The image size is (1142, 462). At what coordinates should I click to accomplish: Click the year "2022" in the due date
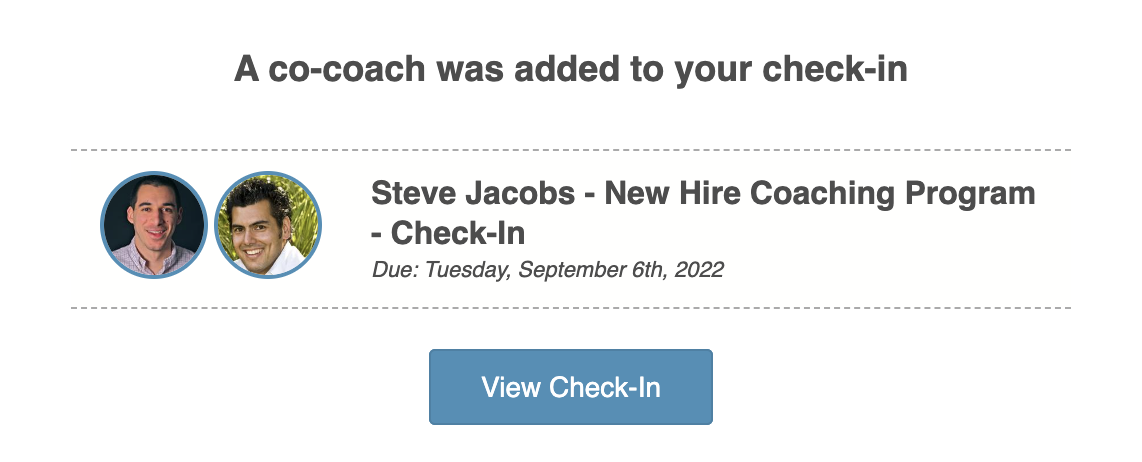point(699,269)
